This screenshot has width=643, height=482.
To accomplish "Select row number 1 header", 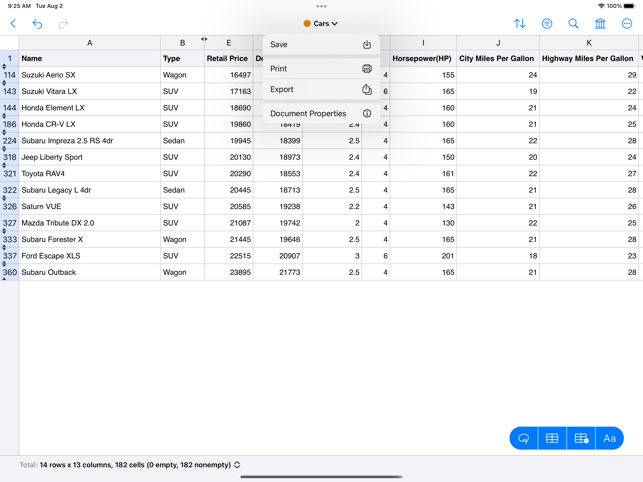I will (9, 59).
